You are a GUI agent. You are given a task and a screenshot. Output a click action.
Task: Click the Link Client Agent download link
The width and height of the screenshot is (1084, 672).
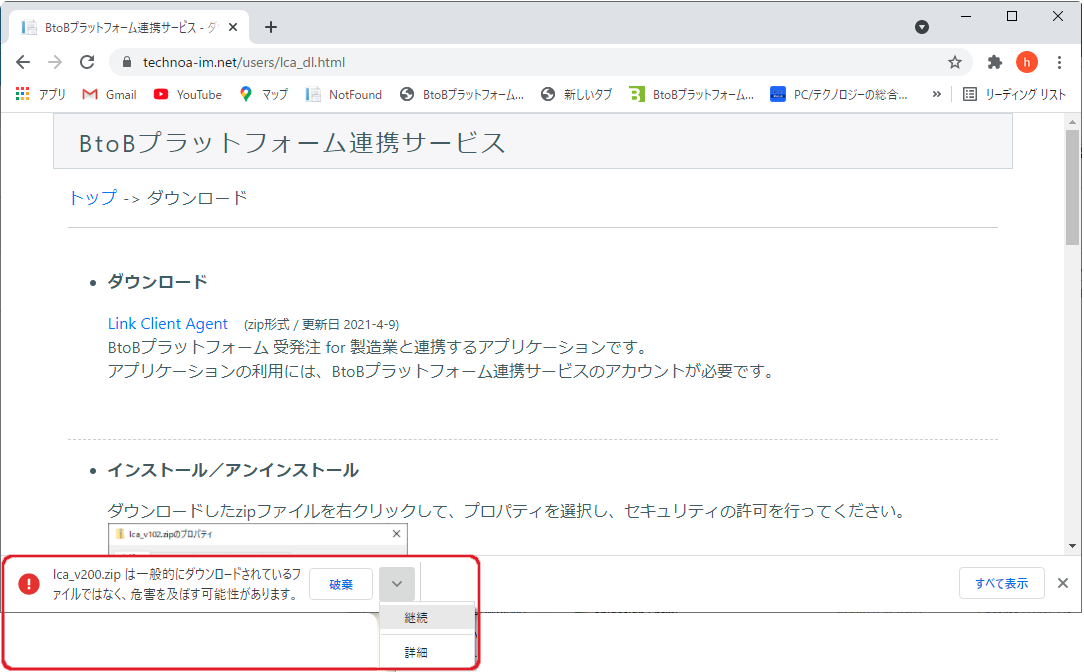coord(168,323)
